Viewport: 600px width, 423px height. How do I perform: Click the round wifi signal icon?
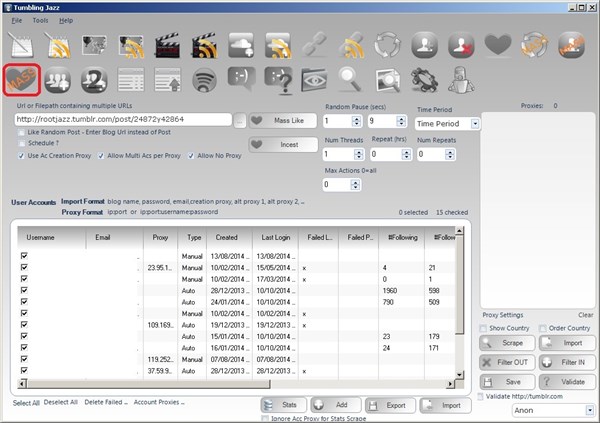coord(204,80)
